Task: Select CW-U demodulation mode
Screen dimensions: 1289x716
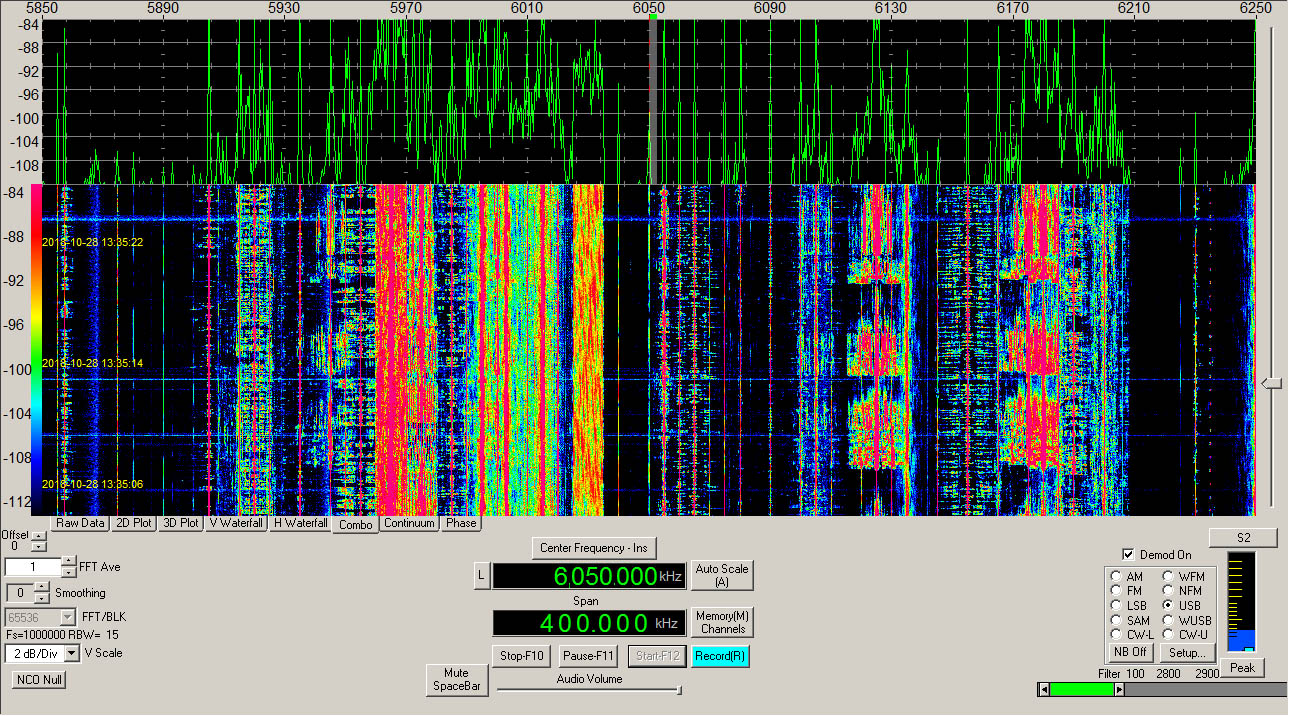Action: click(1169, 635)
